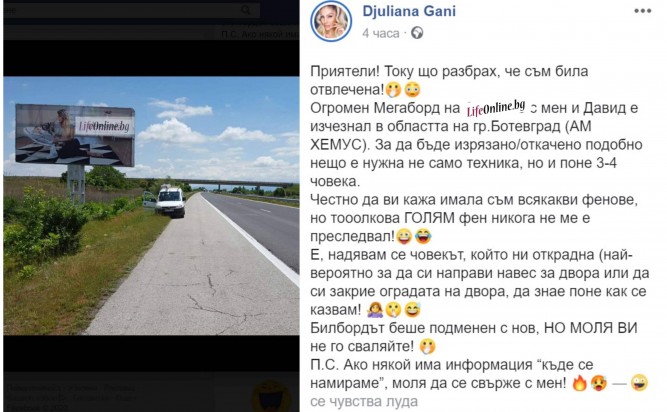Click the 'се чувства луда' feeling text
667x412 pixels.
pyautogui.click(x=364, y=402)
